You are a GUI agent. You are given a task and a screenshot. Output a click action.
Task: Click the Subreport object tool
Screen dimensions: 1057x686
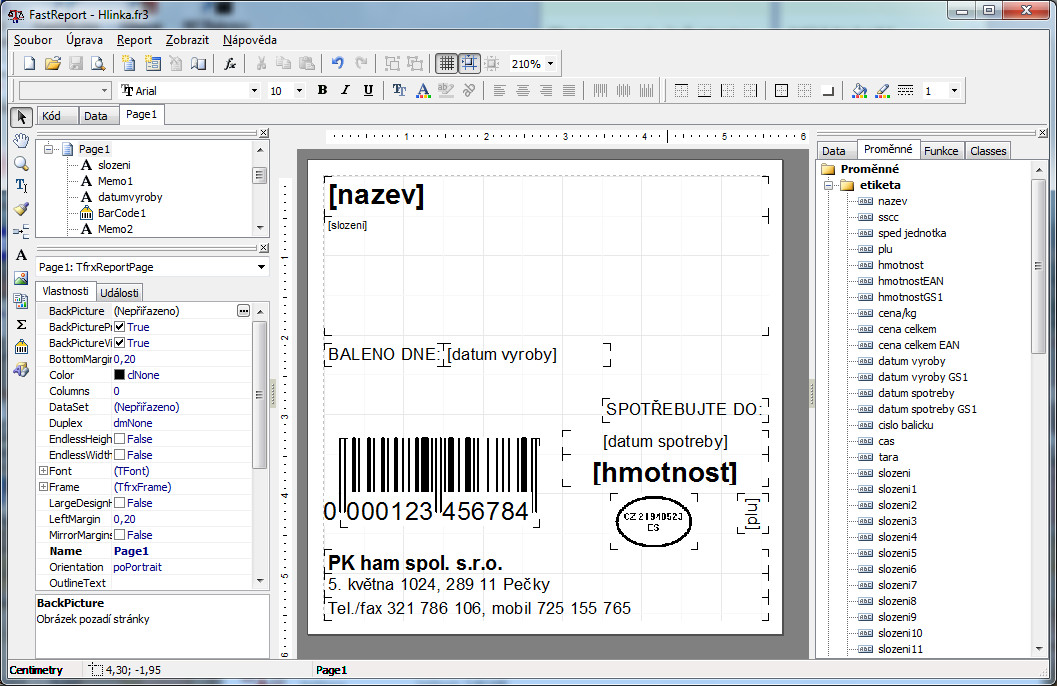(22, 301)
